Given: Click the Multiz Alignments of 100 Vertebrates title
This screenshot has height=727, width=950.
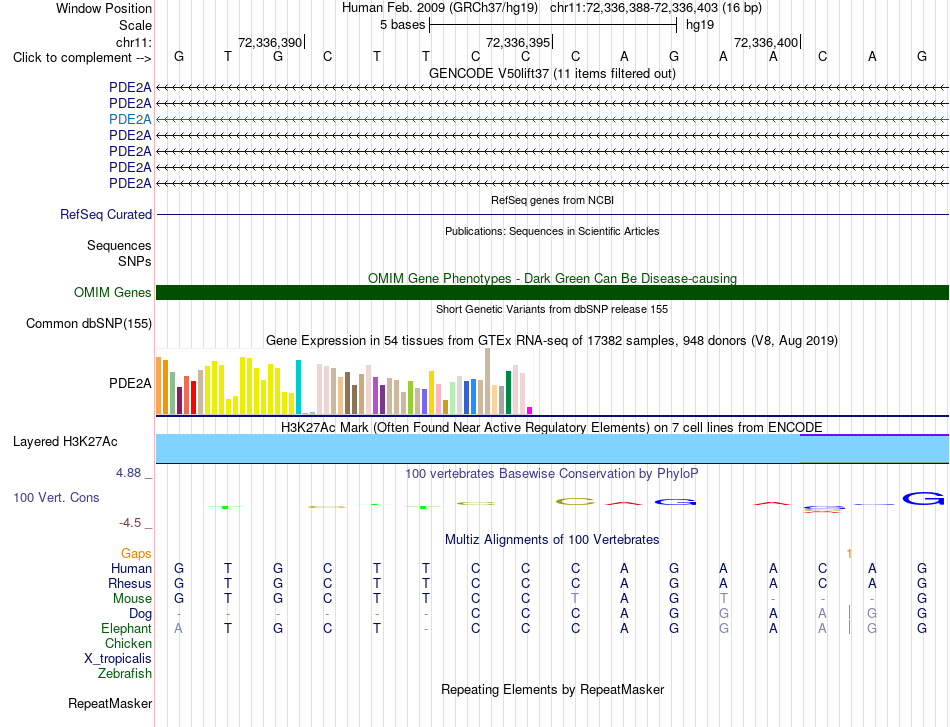Looking at the screenshot, I should pyautogui.click(x=552, y=540).
